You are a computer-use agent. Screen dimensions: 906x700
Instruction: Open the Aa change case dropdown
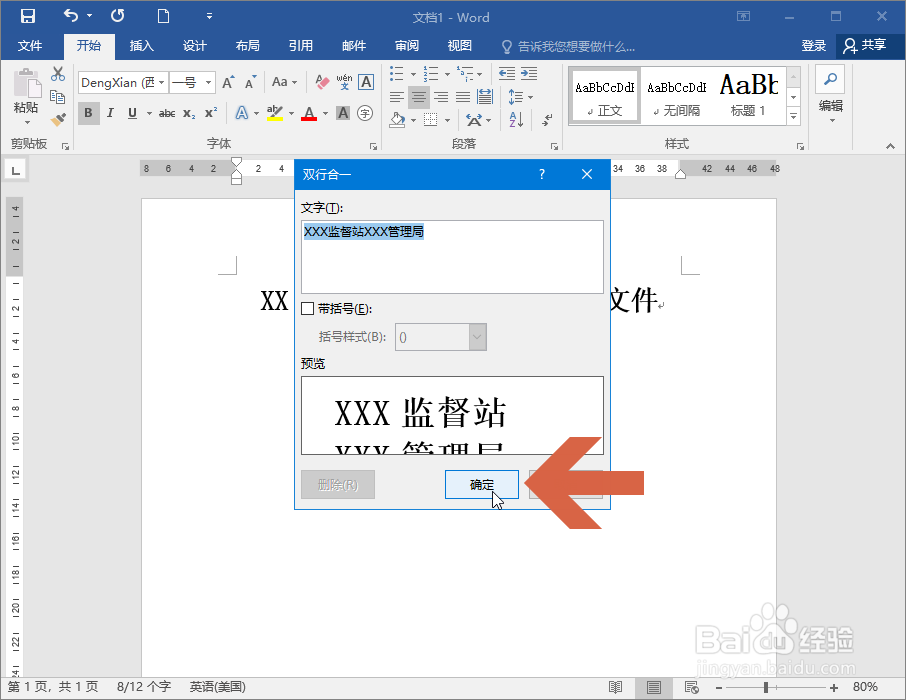click(284, 83)
